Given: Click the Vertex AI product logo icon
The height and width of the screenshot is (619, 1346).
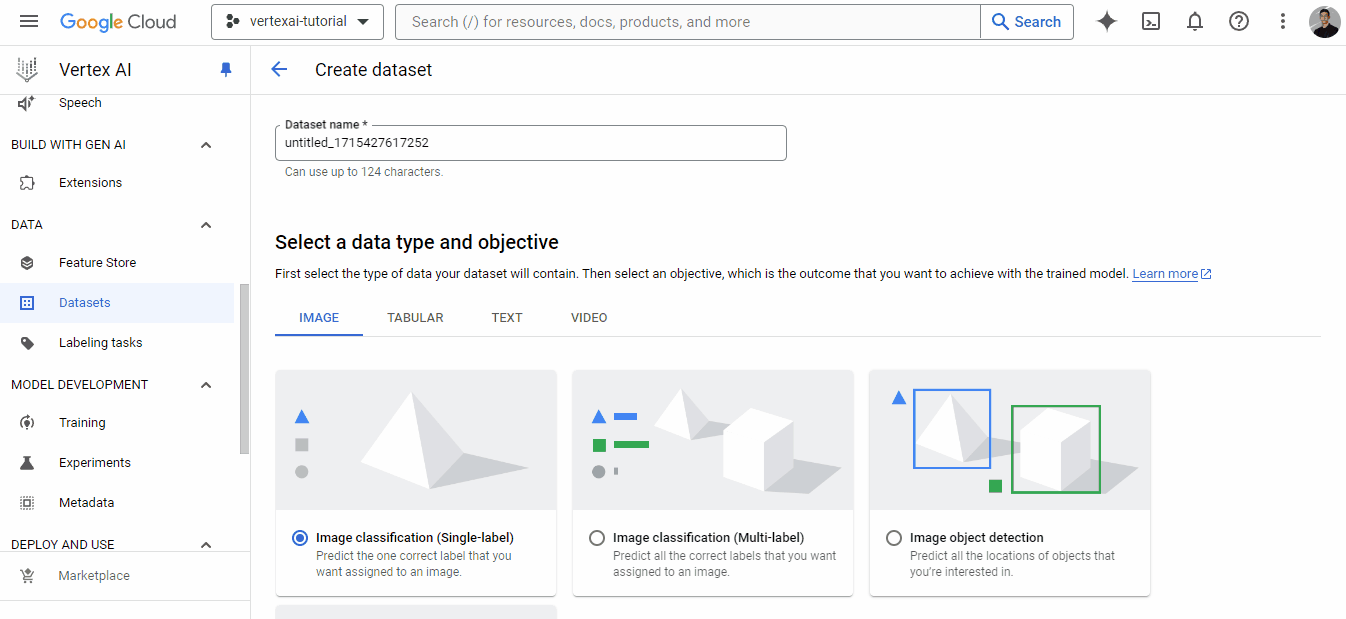Looking at the screenshot, I should coord(27,70).
